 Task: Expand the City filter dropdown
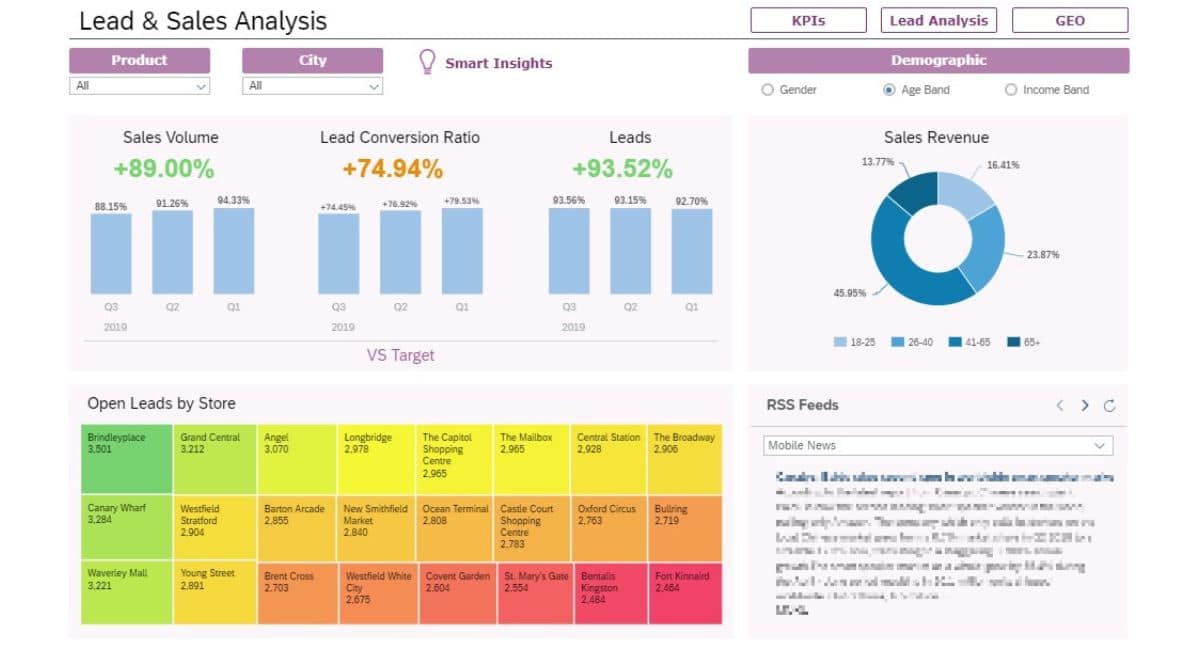pyautogui.click(x=312, y=86)
